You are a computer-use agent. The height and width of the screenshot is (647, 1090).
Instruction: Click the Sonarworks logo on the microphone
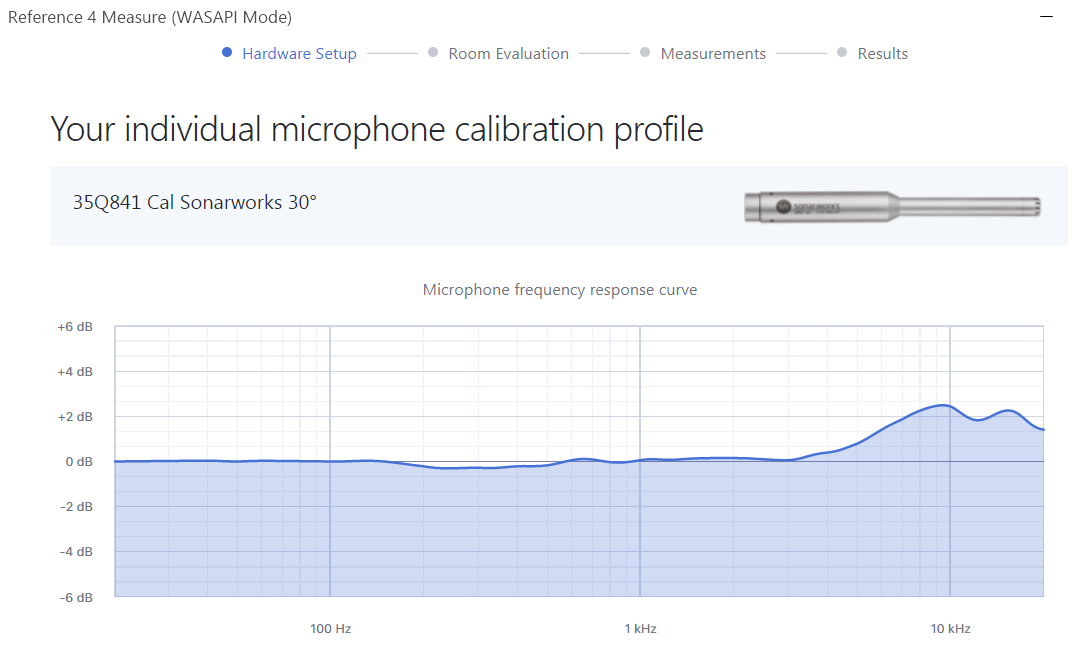[x=784, y=207]
